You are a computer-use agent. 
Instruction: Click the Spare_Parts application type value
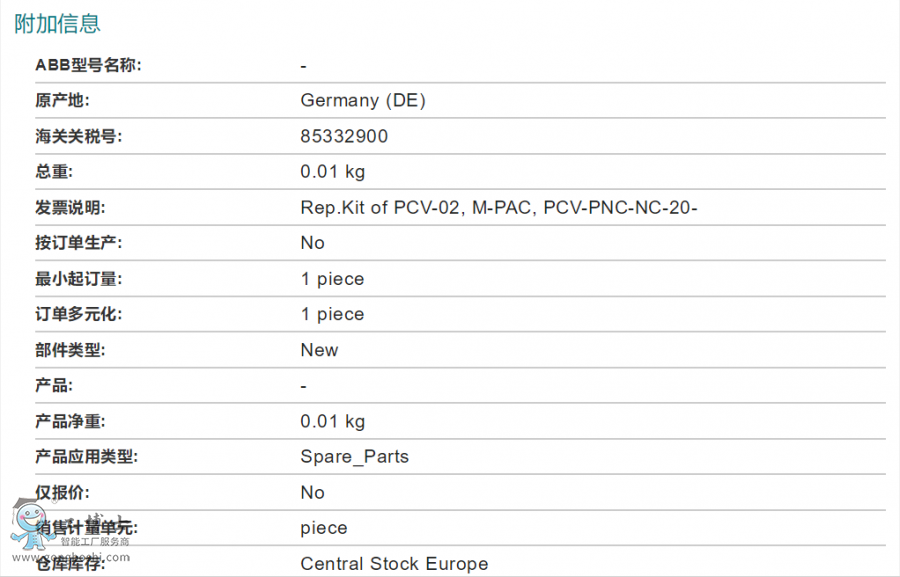click(x=354, y=457)
